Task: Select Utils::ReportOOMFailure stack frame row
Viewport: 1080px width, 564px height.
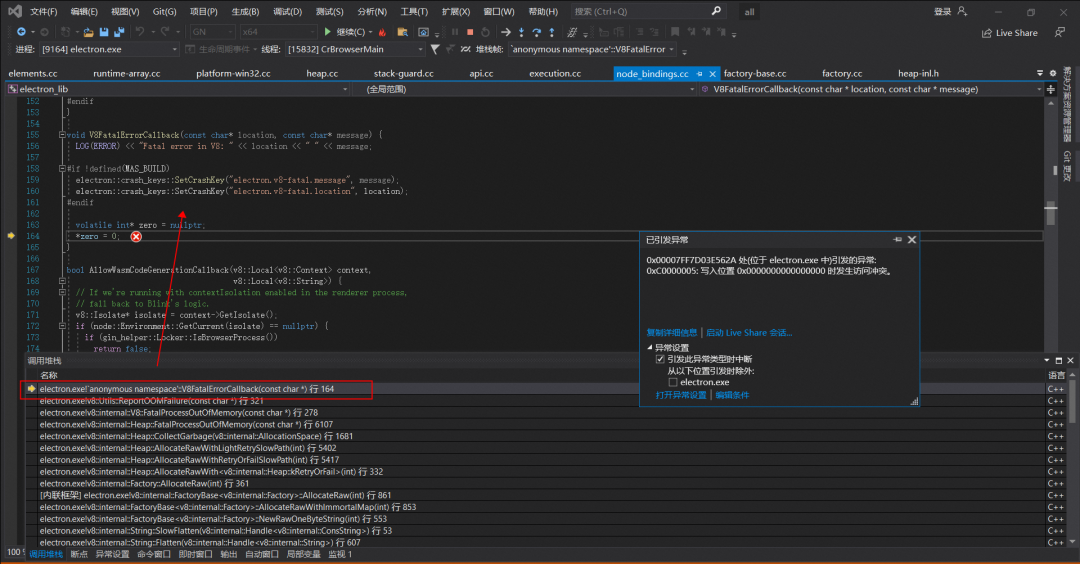Action: pos(536,400)
